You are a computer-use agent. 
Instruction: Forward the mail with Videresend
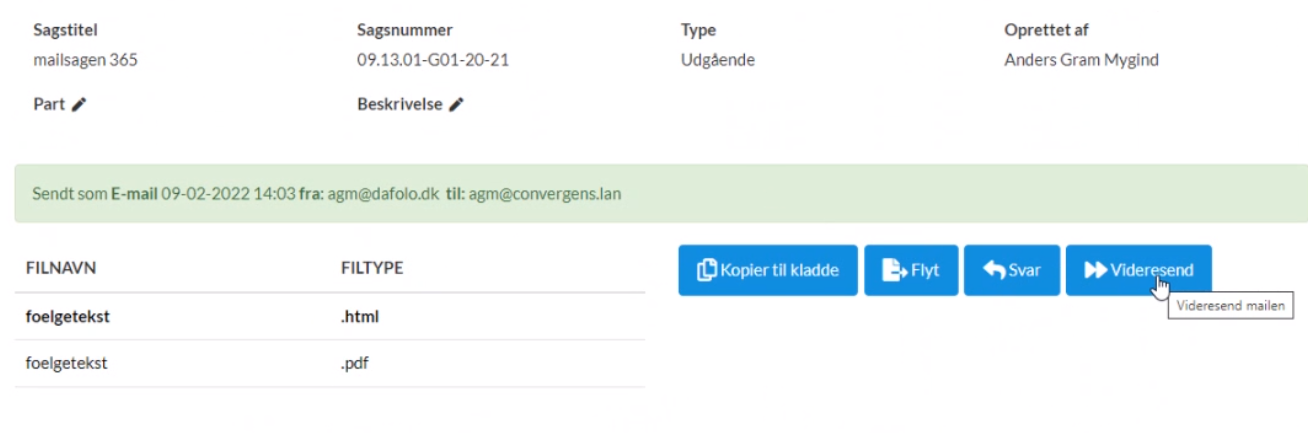pos(1138,271)
